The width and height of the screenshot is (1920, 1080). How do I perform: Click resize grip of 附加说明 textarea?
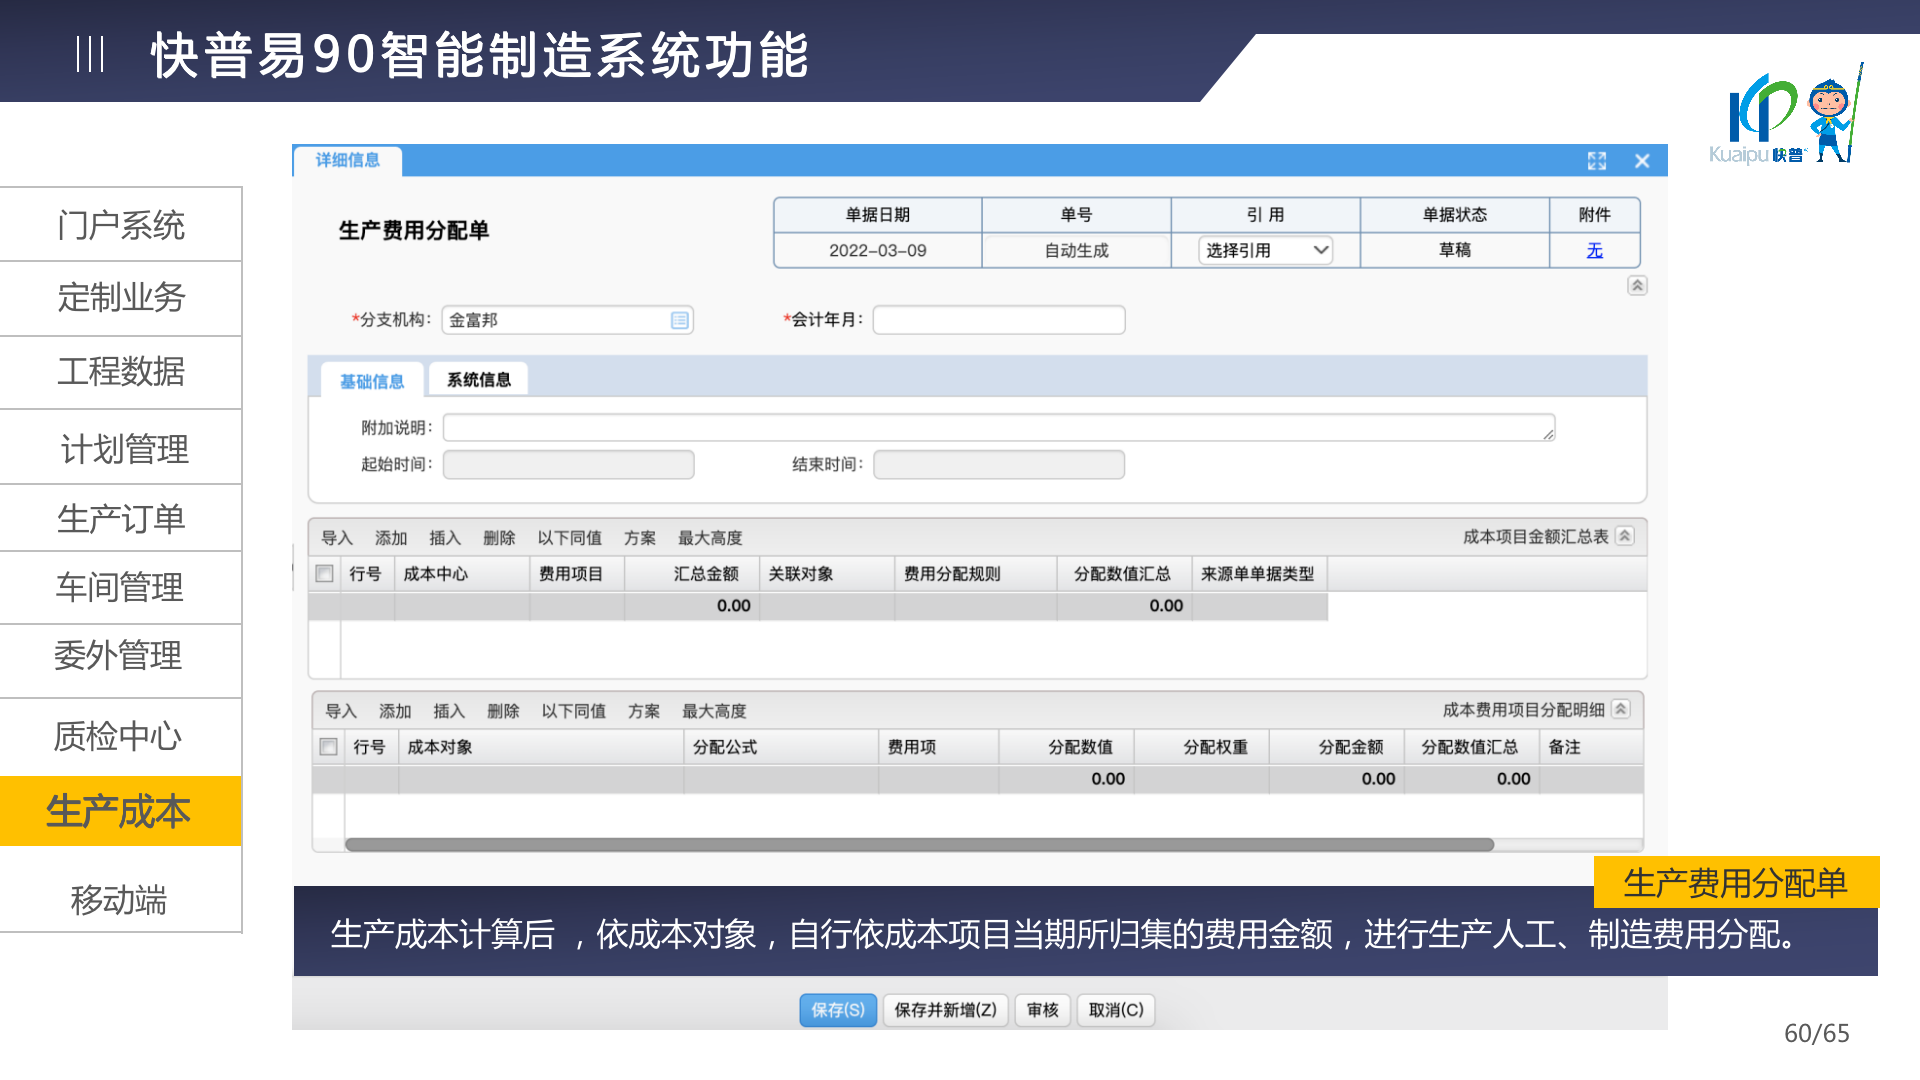click(x=1548, y=434)
